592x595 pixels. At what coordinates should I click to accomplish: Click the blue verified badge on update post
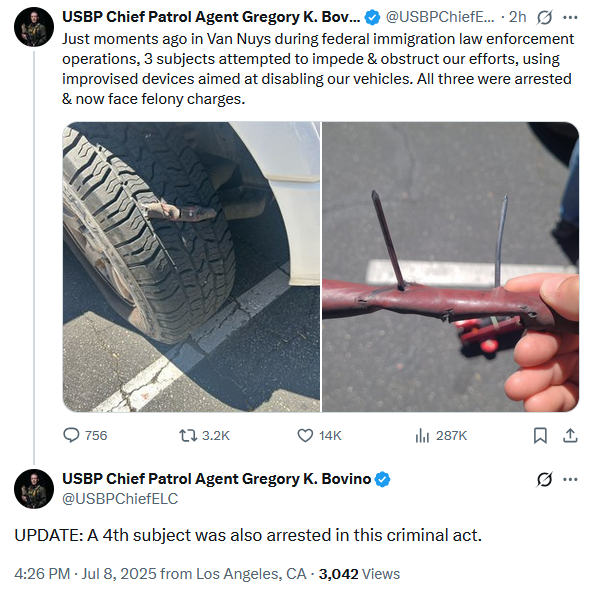click(x=383, y=479)
